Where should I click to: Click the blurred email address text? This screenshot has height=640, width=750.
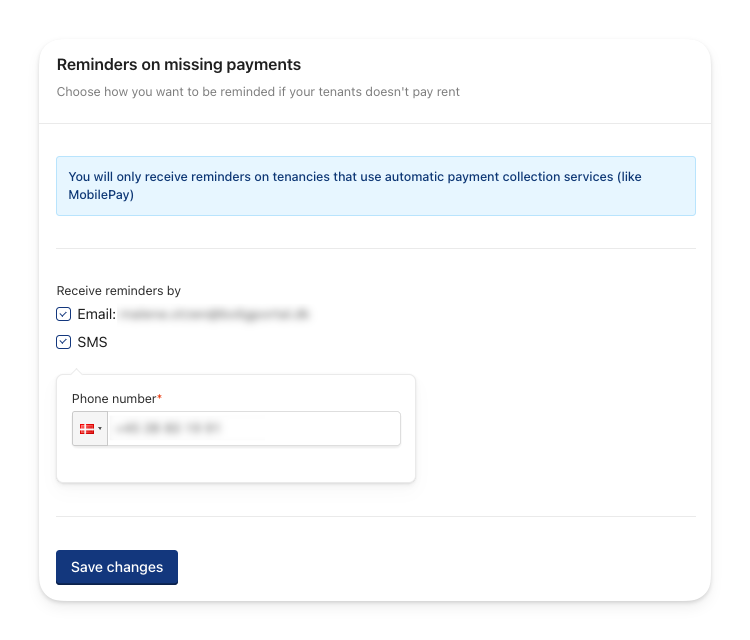(214, 314)
